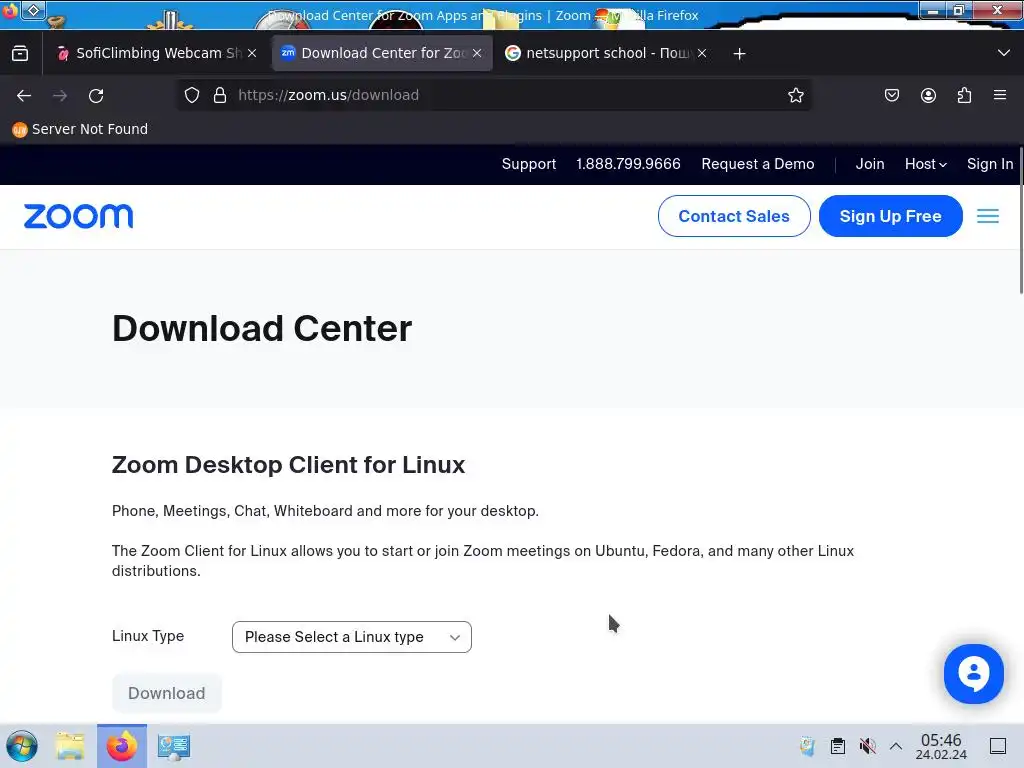
Task: Open the Pocket save icon
Action: 891,95
